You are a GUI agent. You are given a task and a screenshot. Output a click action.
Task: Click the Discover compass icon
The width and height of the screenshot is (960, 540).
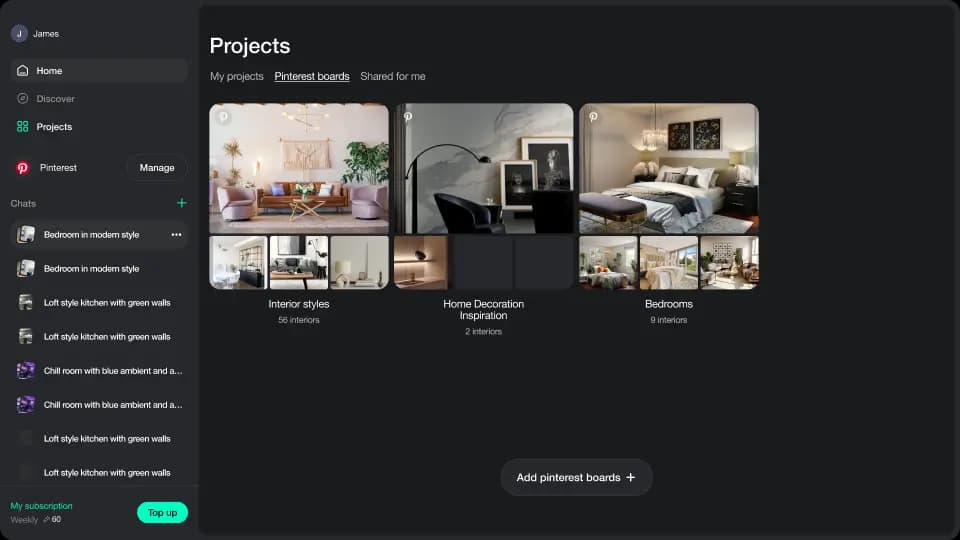(23, 99)
